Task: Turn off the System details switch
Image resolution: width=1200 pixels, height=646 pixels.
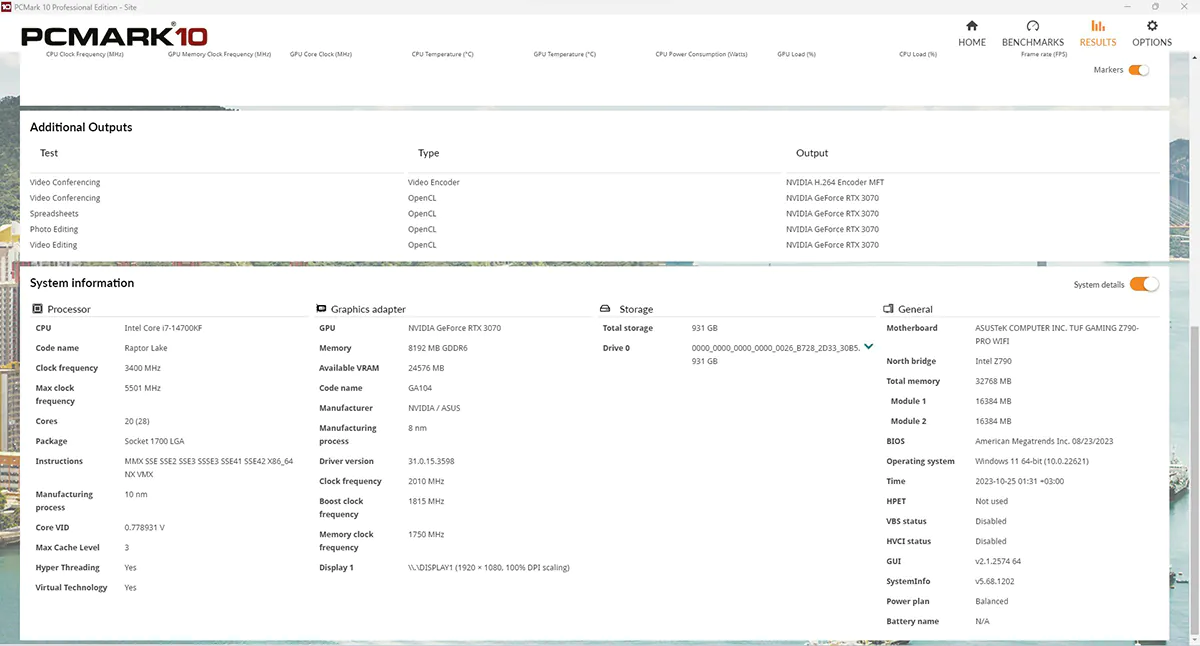Action: pyautogui.click(x=1144, y=284)
